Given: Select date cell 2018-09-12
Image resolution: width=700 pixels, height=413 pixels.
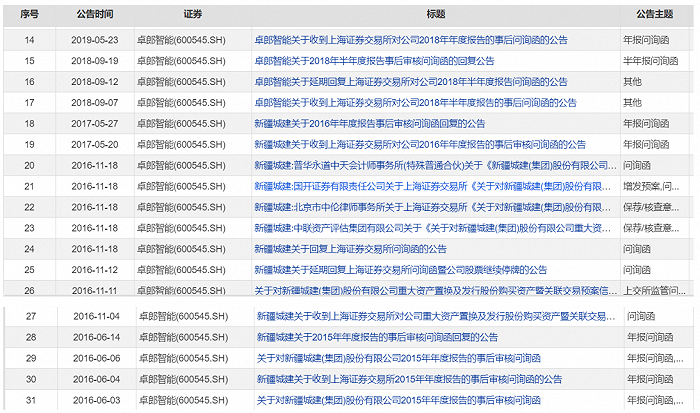Looking at the screenshot, I should [x=95, y=82].
